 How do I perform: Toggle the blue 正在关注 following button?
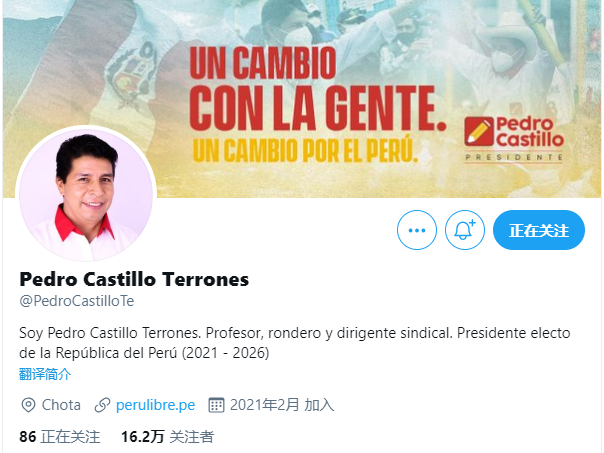tap(539, 230)
